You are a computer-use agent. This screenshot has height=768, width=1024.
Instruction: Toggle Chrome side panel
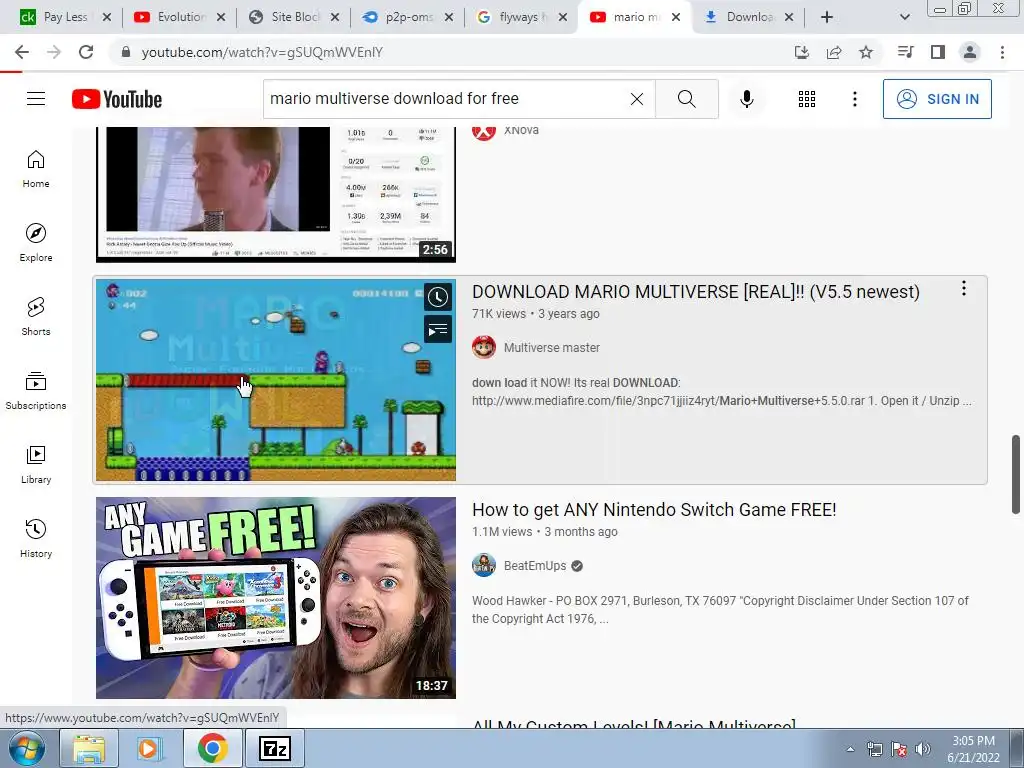(x=938, y=52)
